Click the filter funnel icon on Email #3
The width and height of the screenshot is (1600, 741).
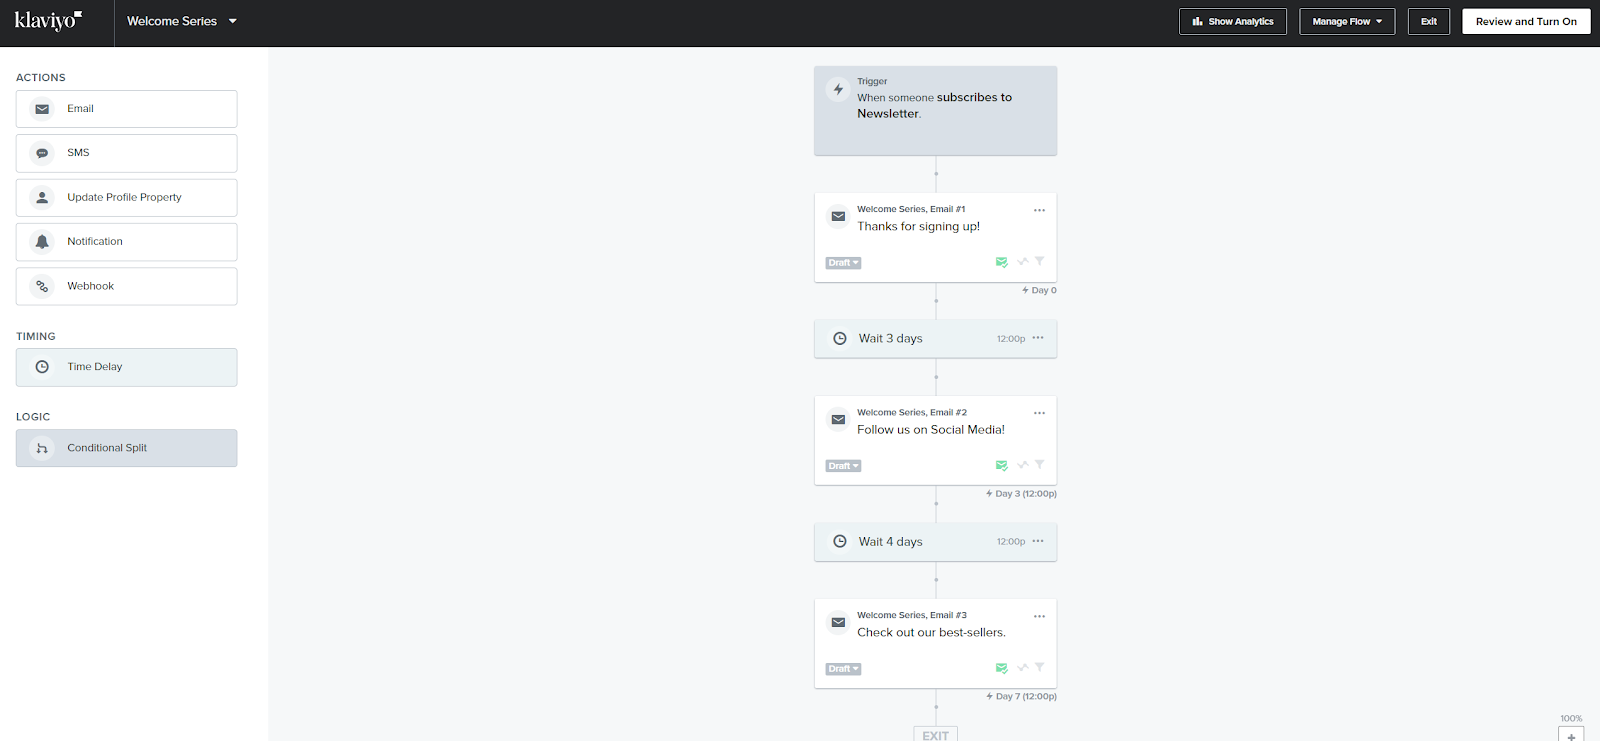click(1040, 667)
